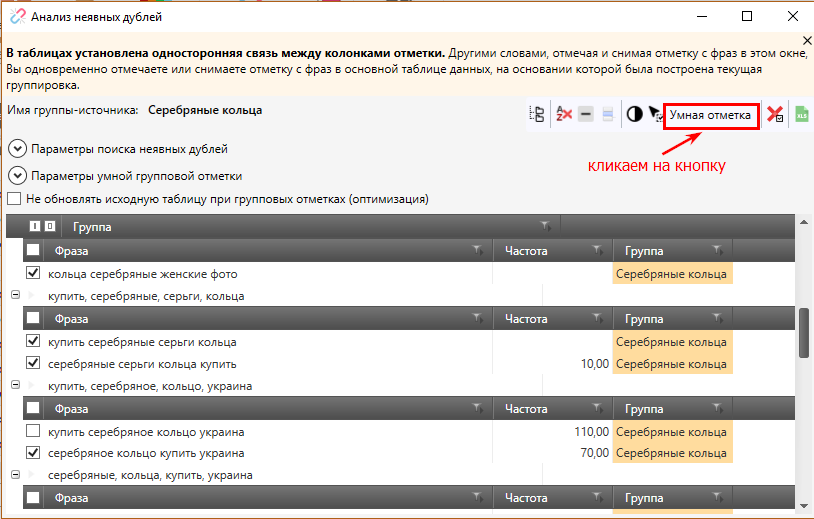Click the table scrollbar down arrow
814x519 pixels.
tap(804, 506)
